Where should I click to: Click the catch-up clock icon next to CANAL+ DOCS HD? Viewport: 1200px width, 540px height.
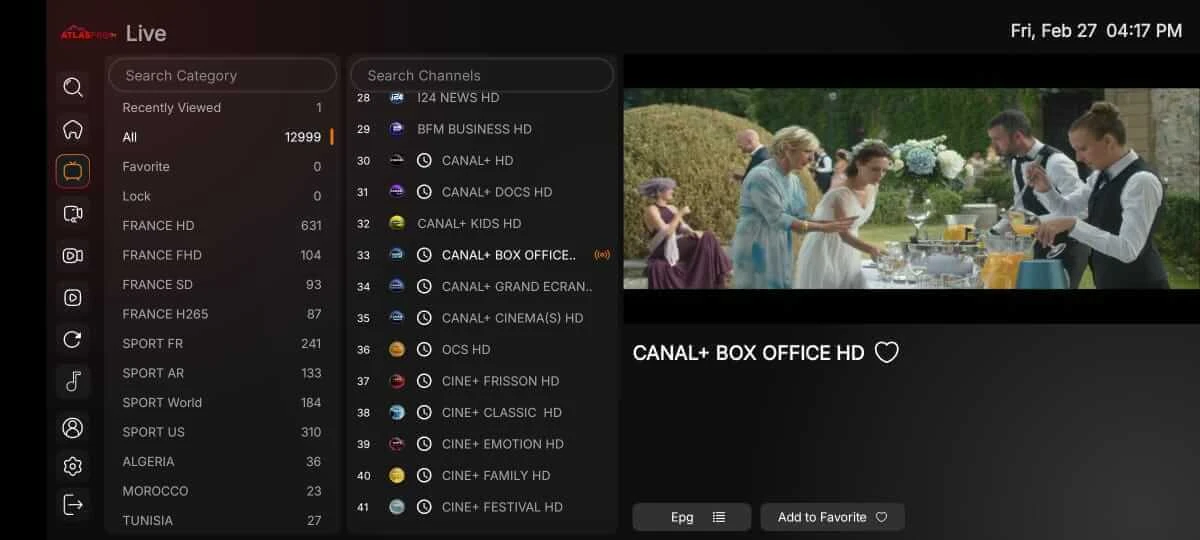(424, 192)
